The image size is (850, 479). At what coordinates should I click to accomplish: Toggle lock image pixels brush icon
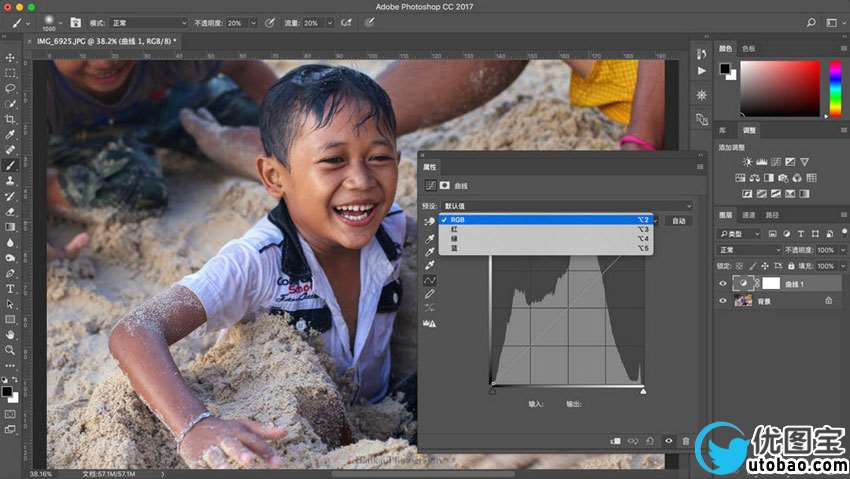752,266
